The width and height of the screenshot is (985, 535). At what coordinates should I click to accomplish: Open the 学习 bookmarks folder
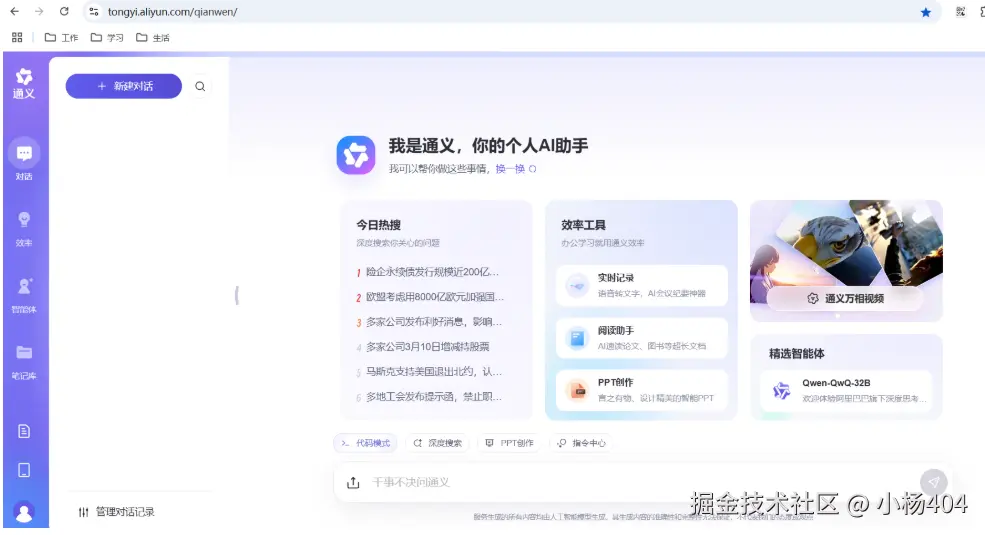pos(107,38)
